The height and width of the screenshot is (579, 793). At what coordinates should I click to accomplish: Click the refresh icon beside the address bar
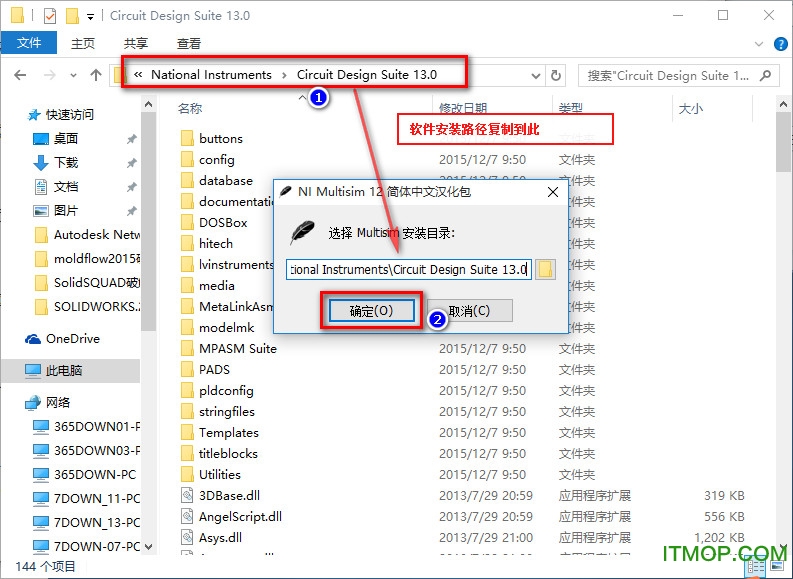tap(556, 75)
